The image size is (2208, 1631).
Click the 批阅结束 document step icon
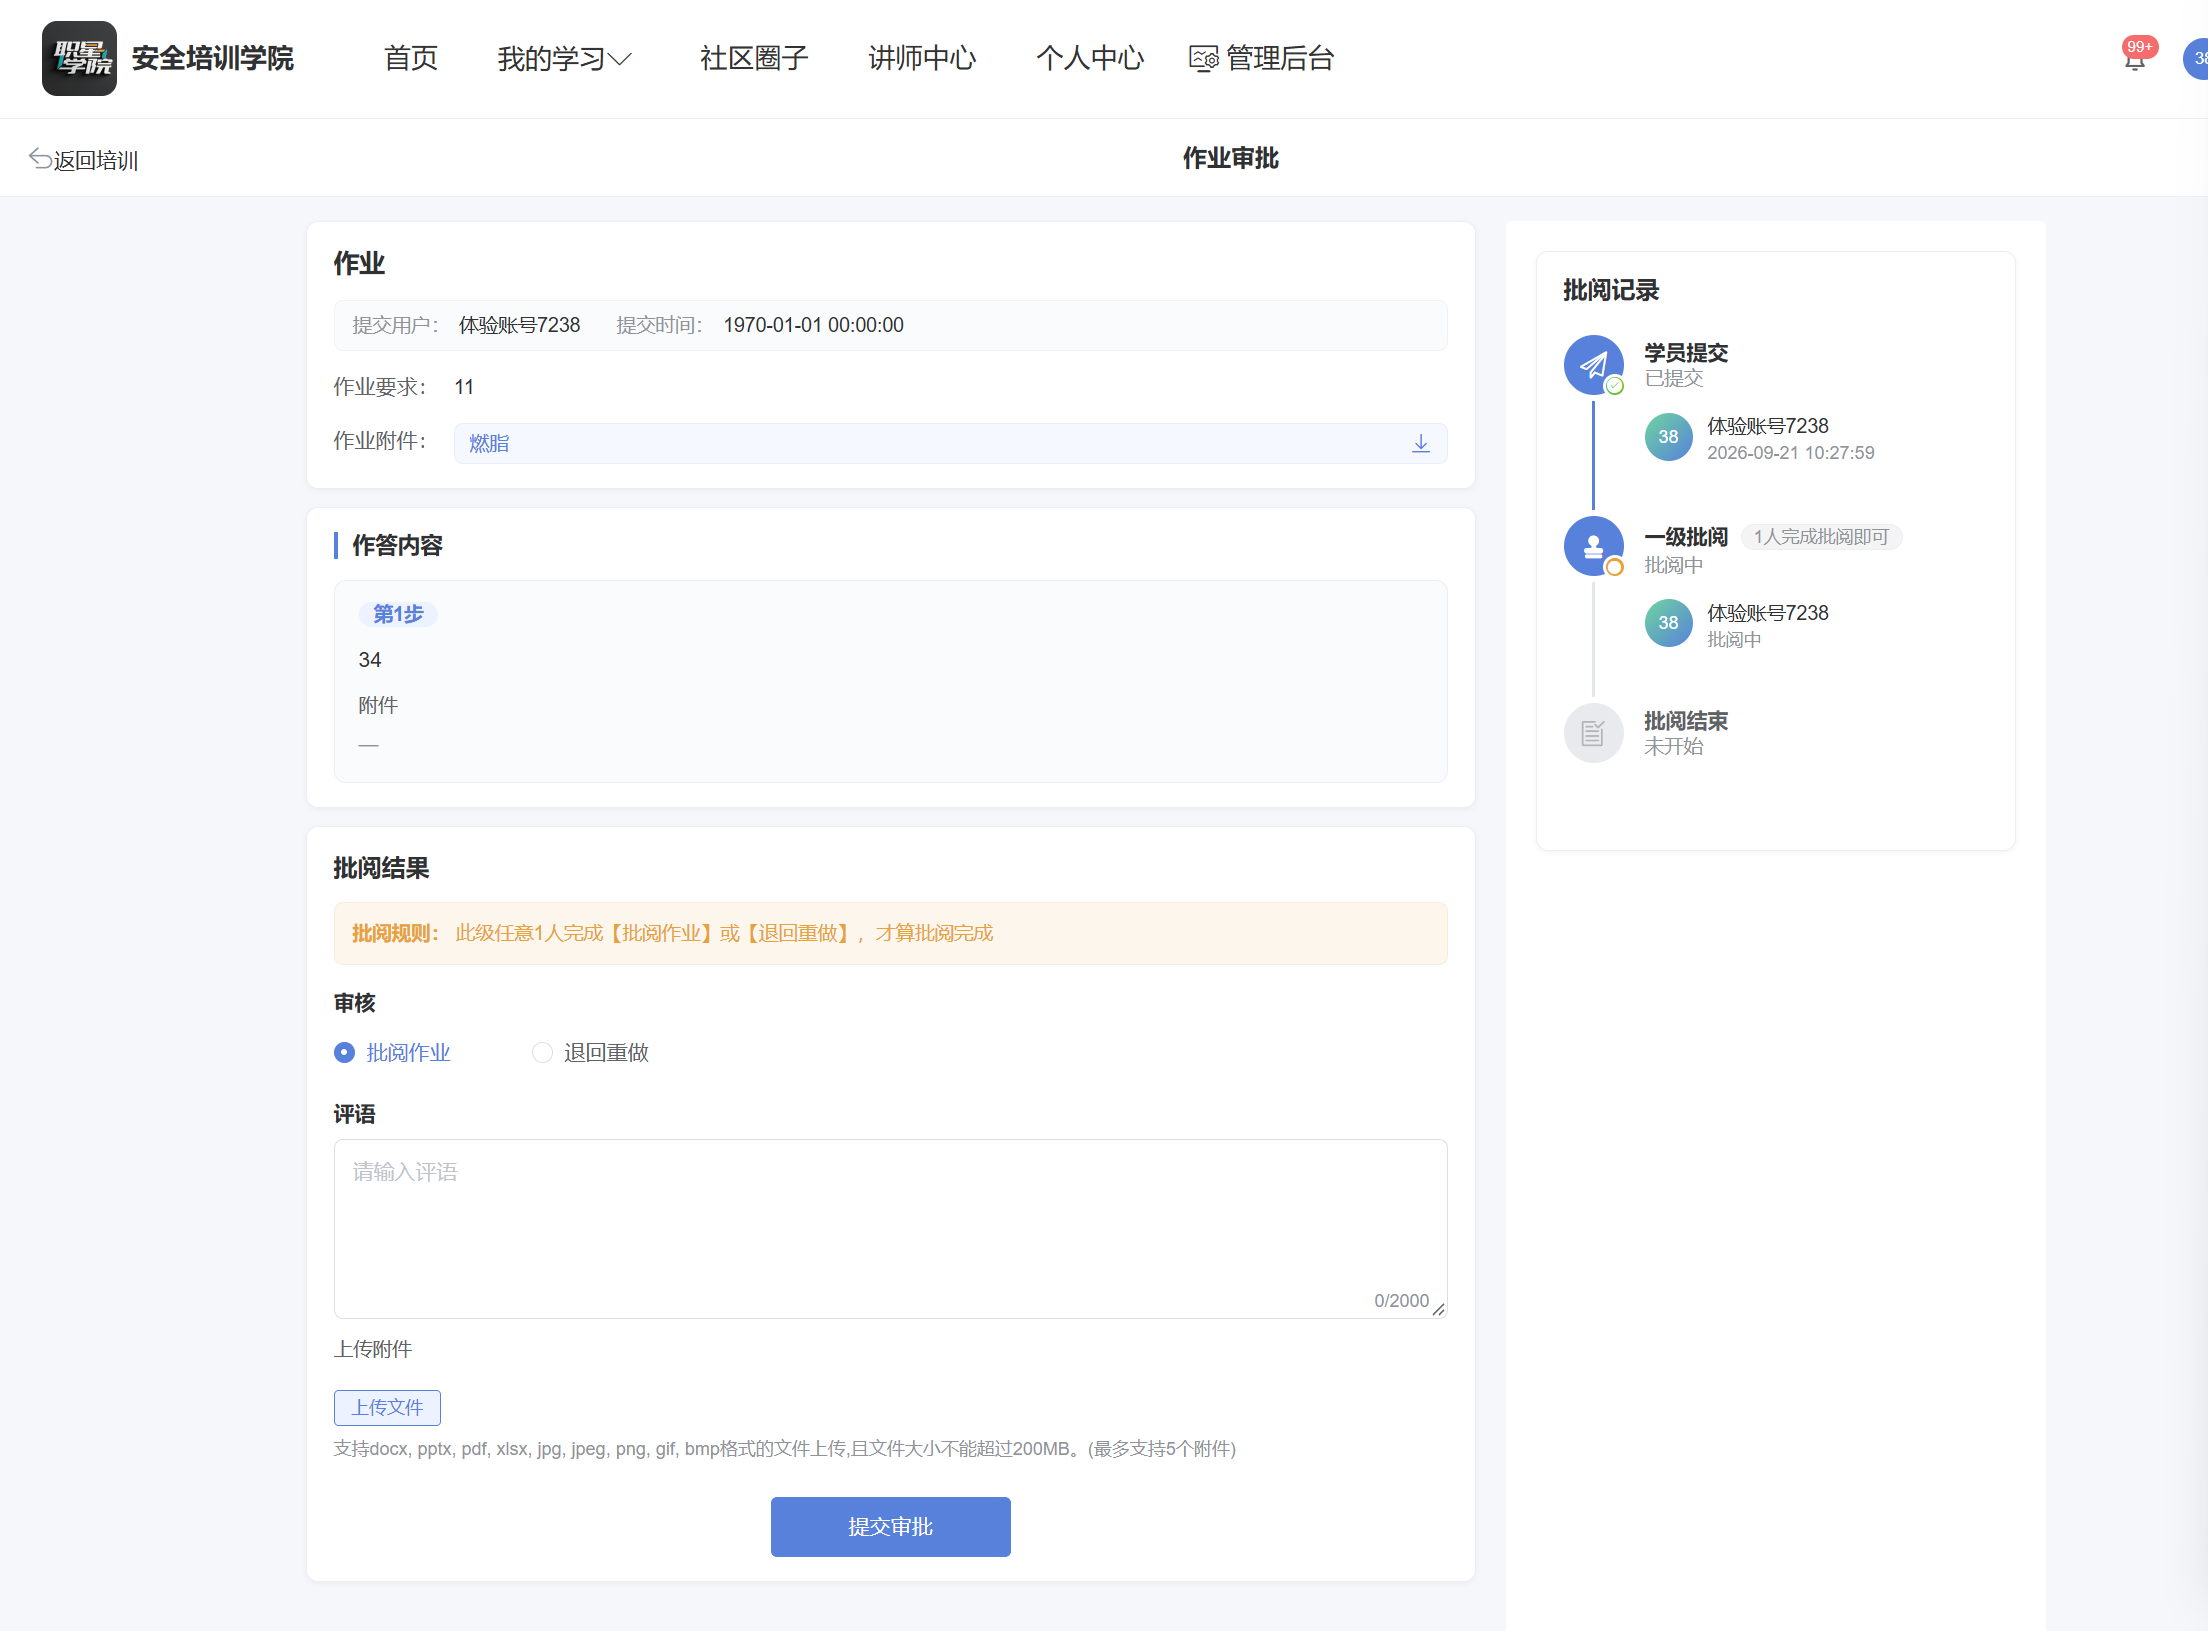pyautogui.click(x=1593, y=733)
